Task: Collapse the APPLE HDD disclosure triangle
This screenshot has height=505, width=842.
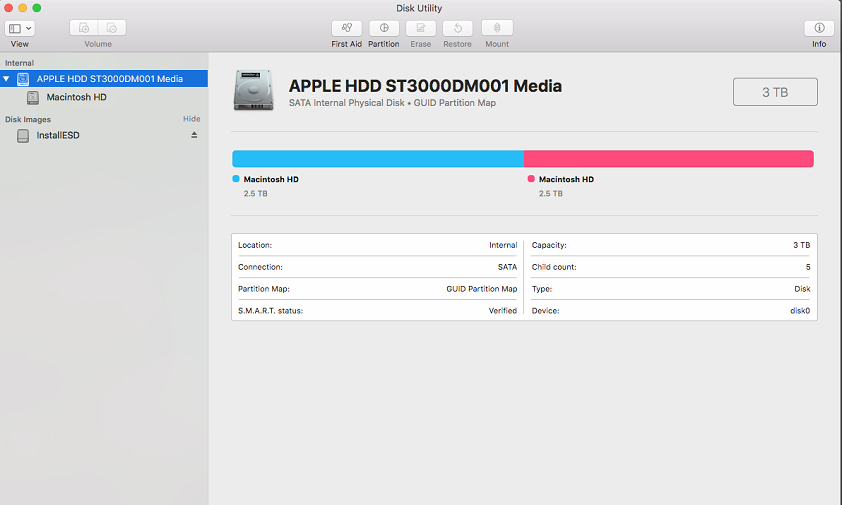Action: pos(6,79)
